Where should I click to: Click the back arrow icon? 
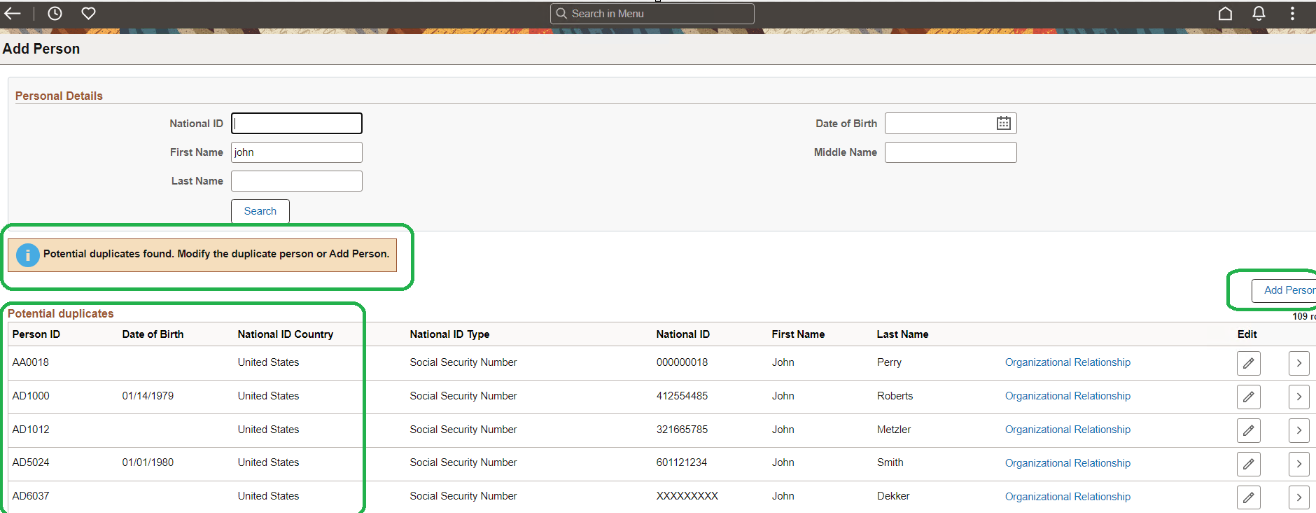[12, 14]
